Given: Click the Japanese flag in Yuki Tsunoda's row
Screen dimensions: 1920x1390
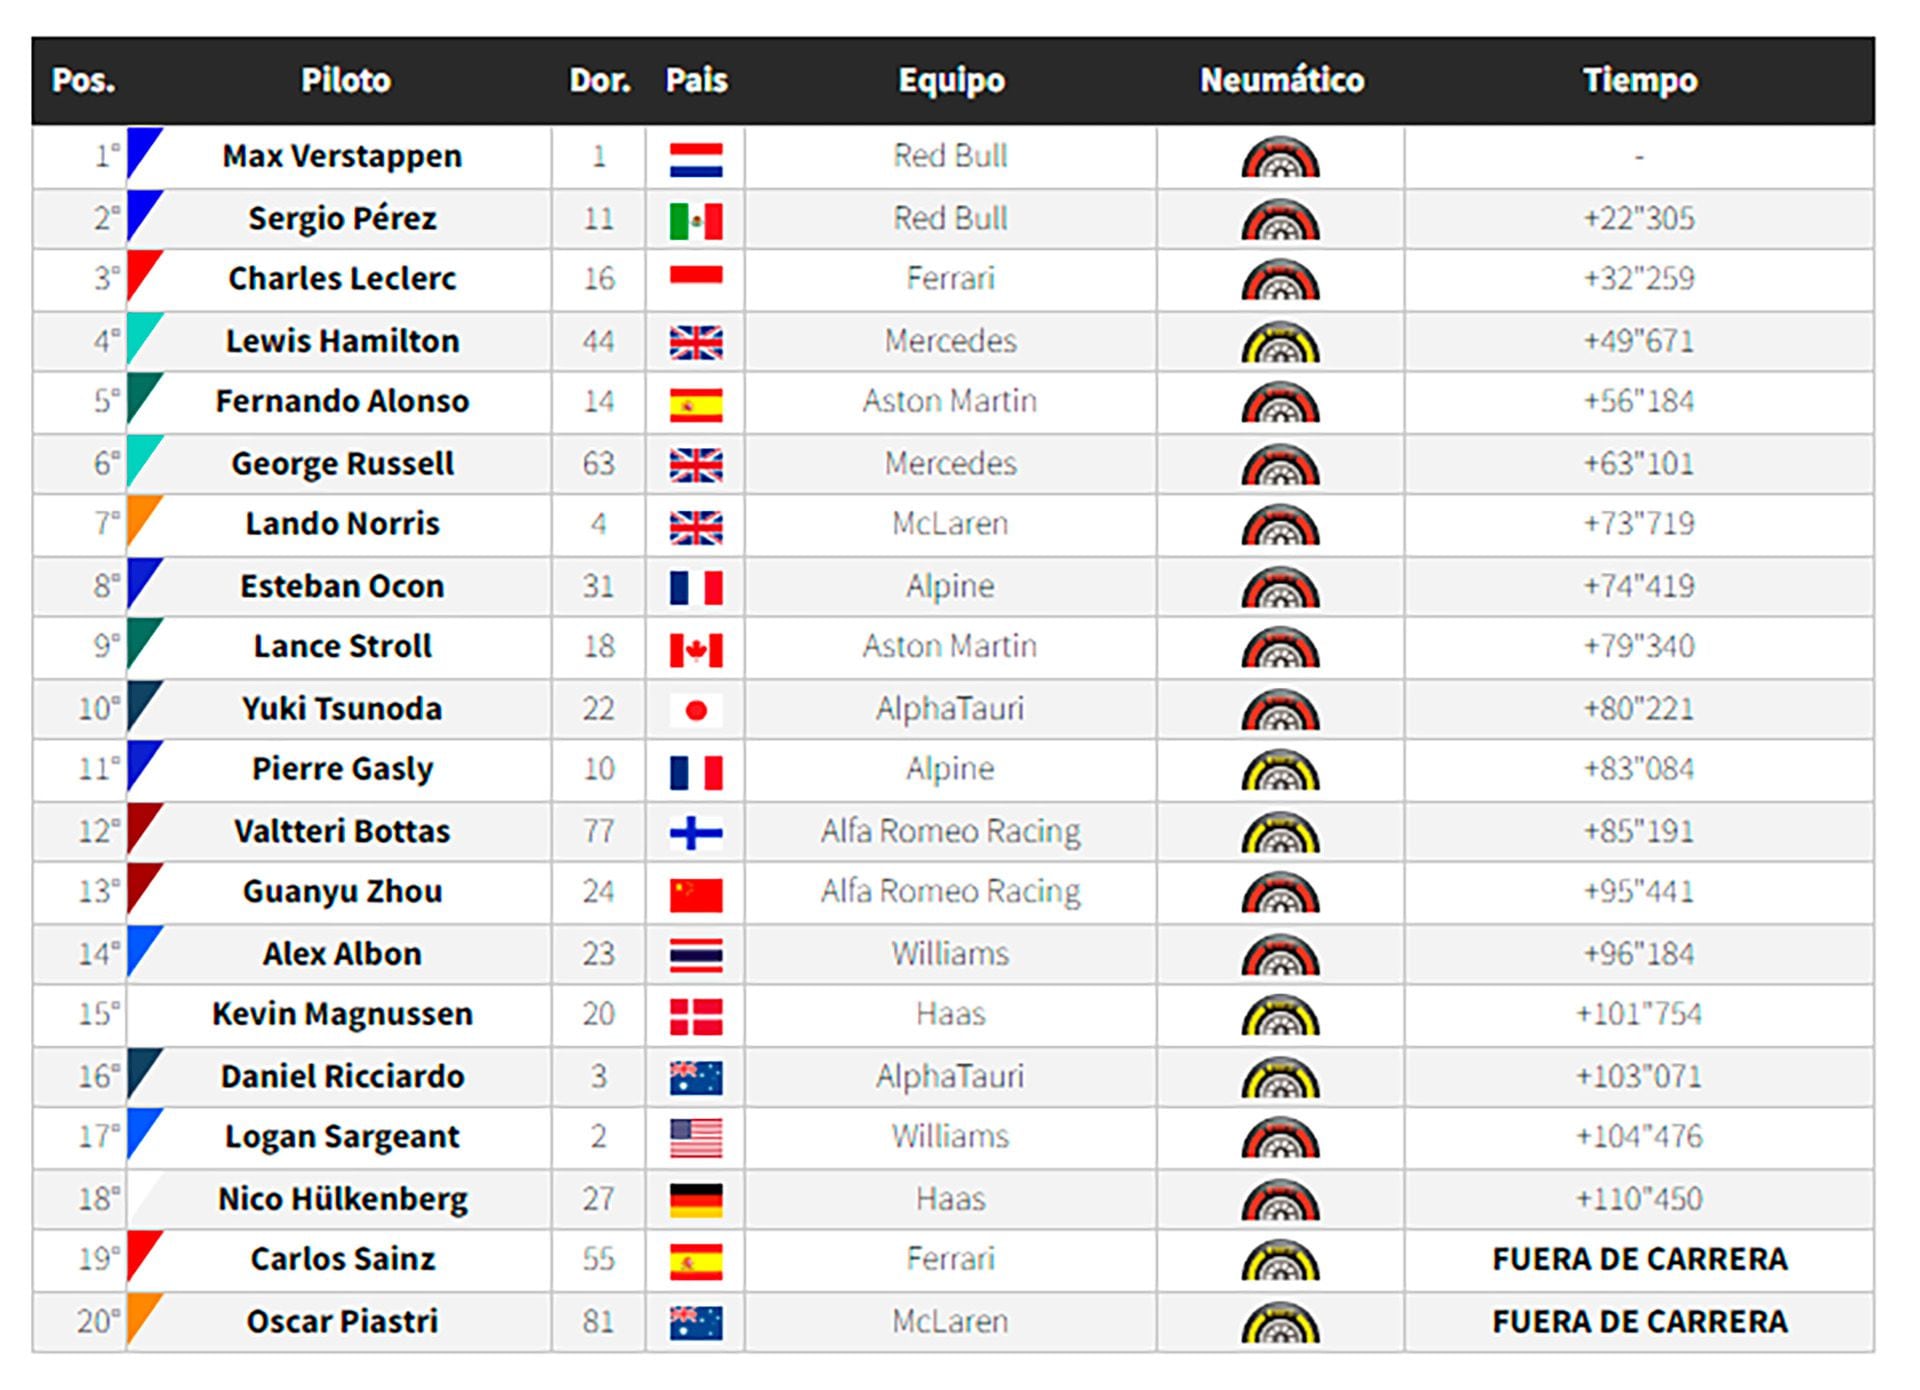Looking at the screenshot, I should (x=696, y=710).
